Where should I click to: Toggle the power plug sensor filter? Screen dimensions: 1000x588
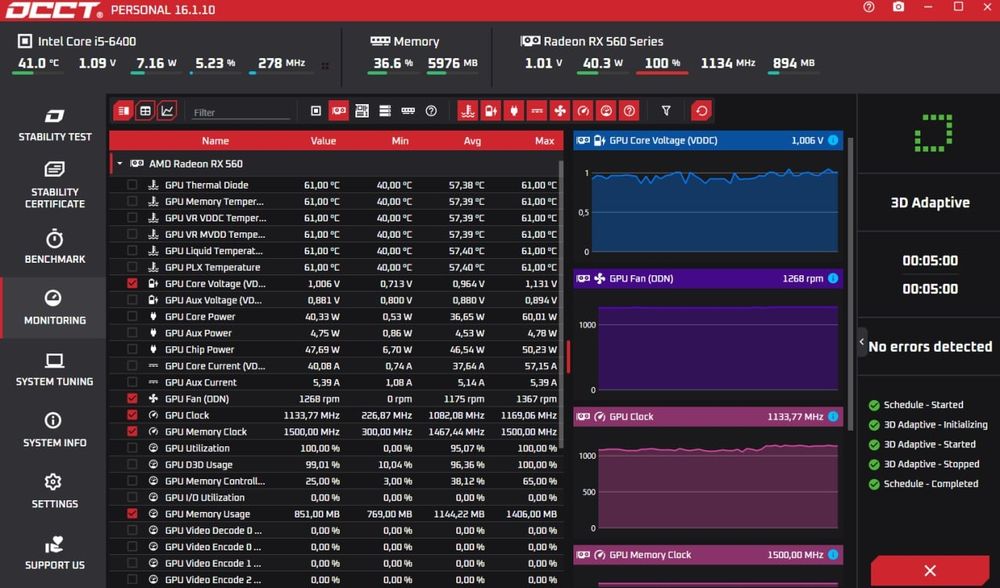[x=513, y=111]
